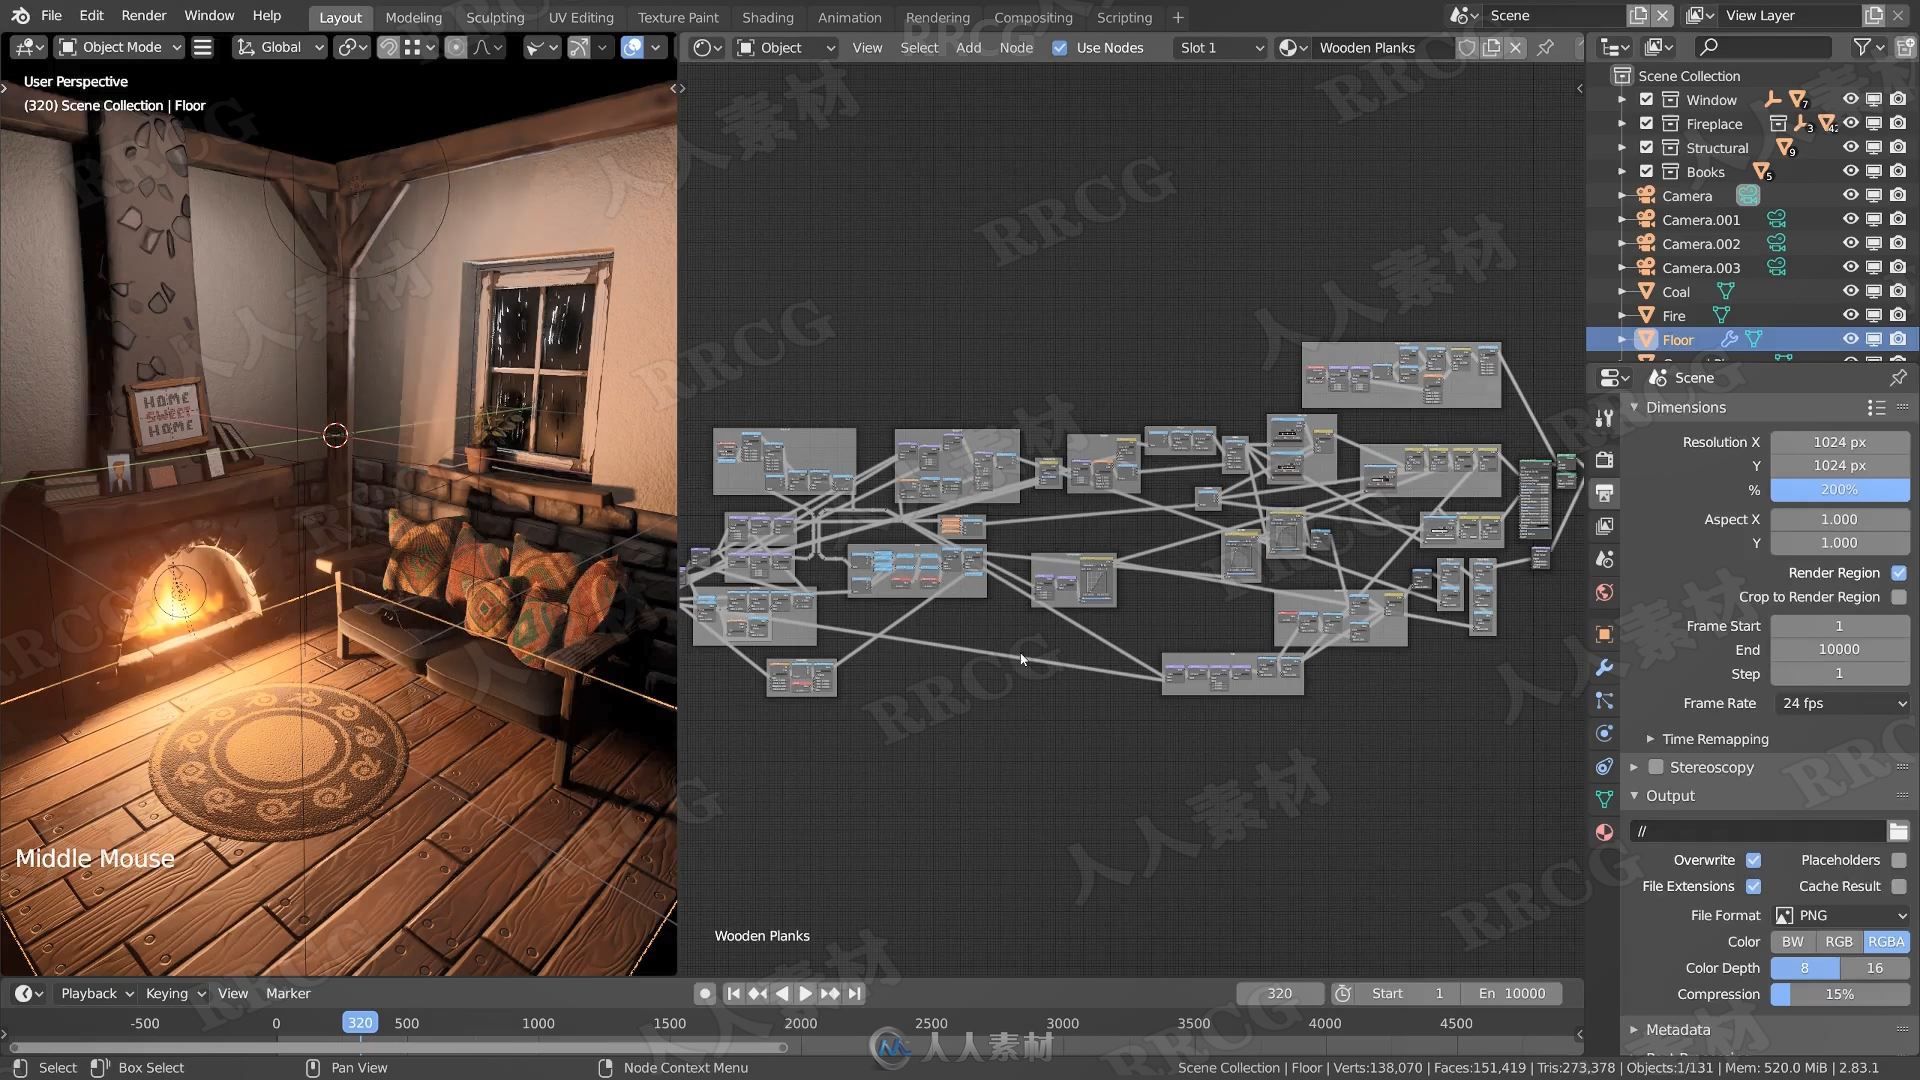Open the World properties tab
This screenshot has height=1080, width=1920.
pyautogui.click(x=1604, y=593)
